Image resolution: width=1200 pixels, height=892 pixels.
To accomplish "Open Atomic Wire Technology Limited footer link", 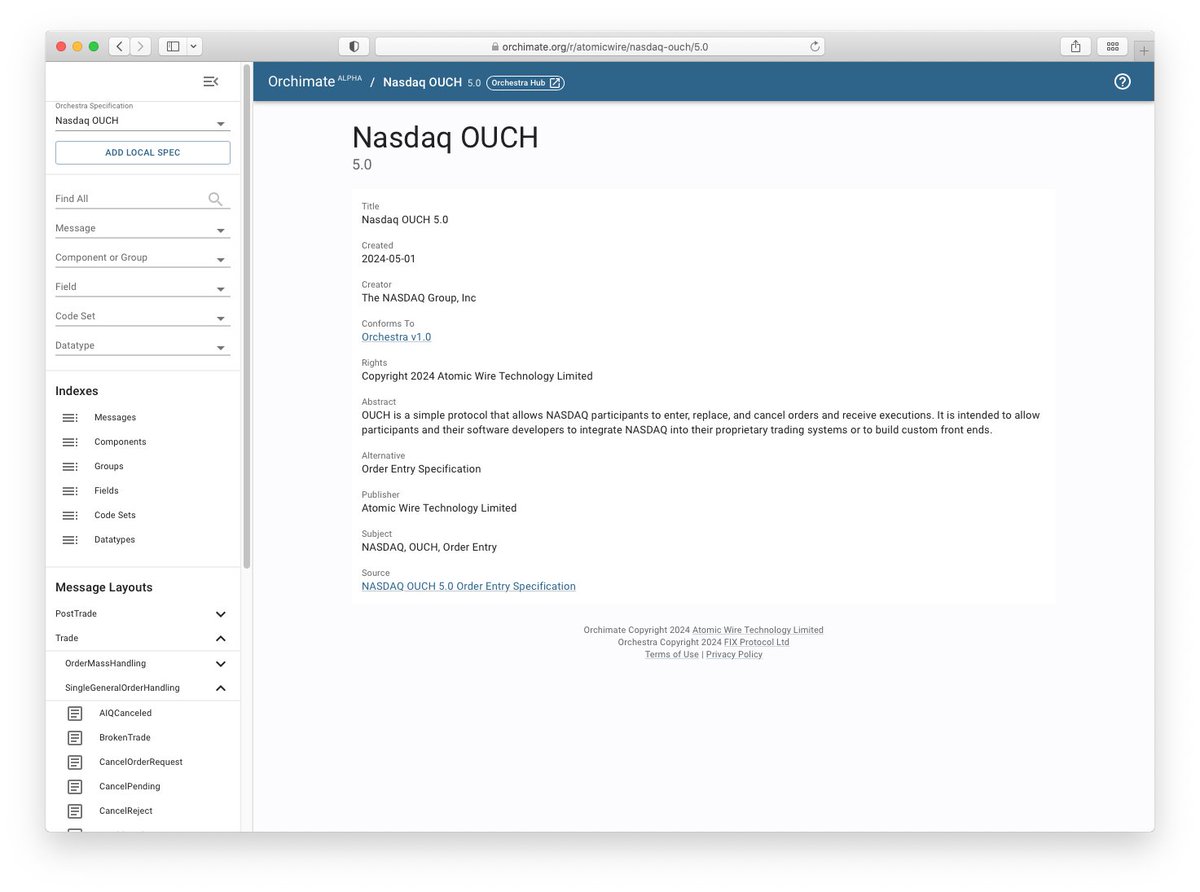I will pos(758,630).
